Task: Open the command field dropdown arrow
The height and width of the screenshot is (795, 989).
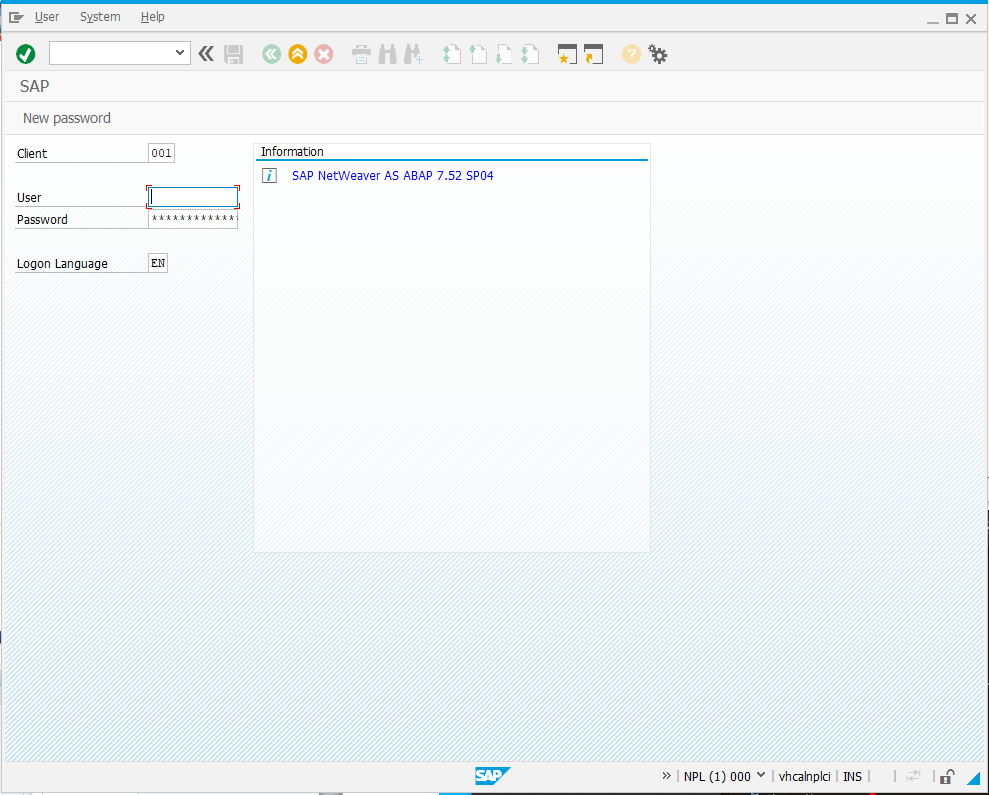Action: [x=180, y=53]
